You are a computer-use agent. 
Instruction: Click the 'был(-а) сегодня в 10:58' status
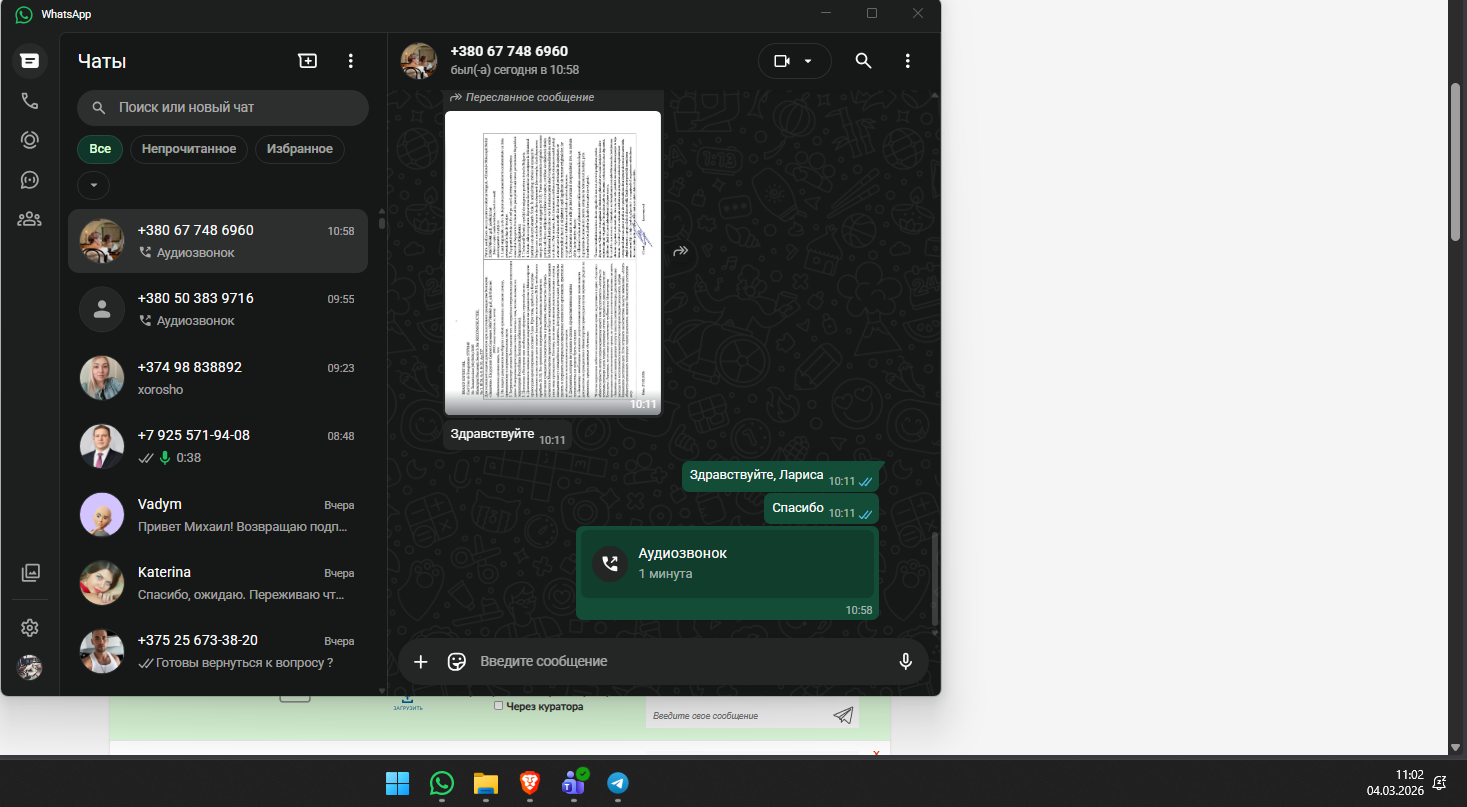[x=514, y=70]
